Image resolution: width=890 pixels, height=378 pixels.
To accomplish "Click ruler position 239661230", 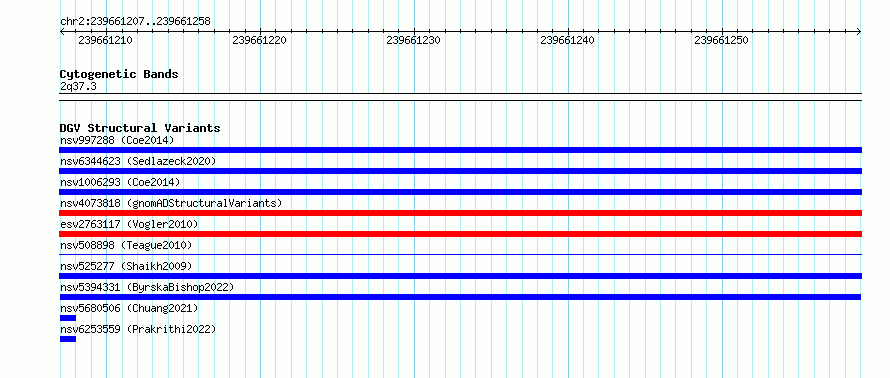I will pos(413,40).
